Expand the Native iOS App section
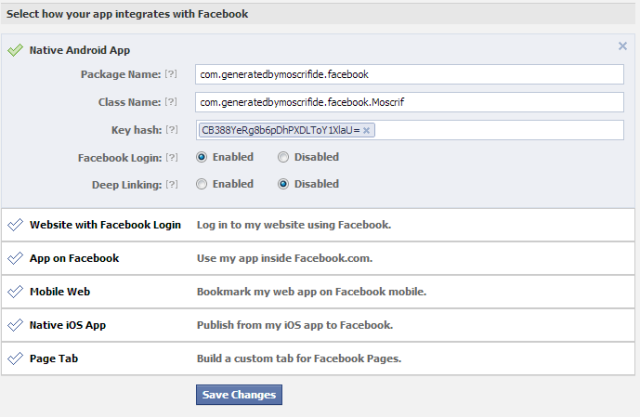The image size is (640, 417). point(318,325)
